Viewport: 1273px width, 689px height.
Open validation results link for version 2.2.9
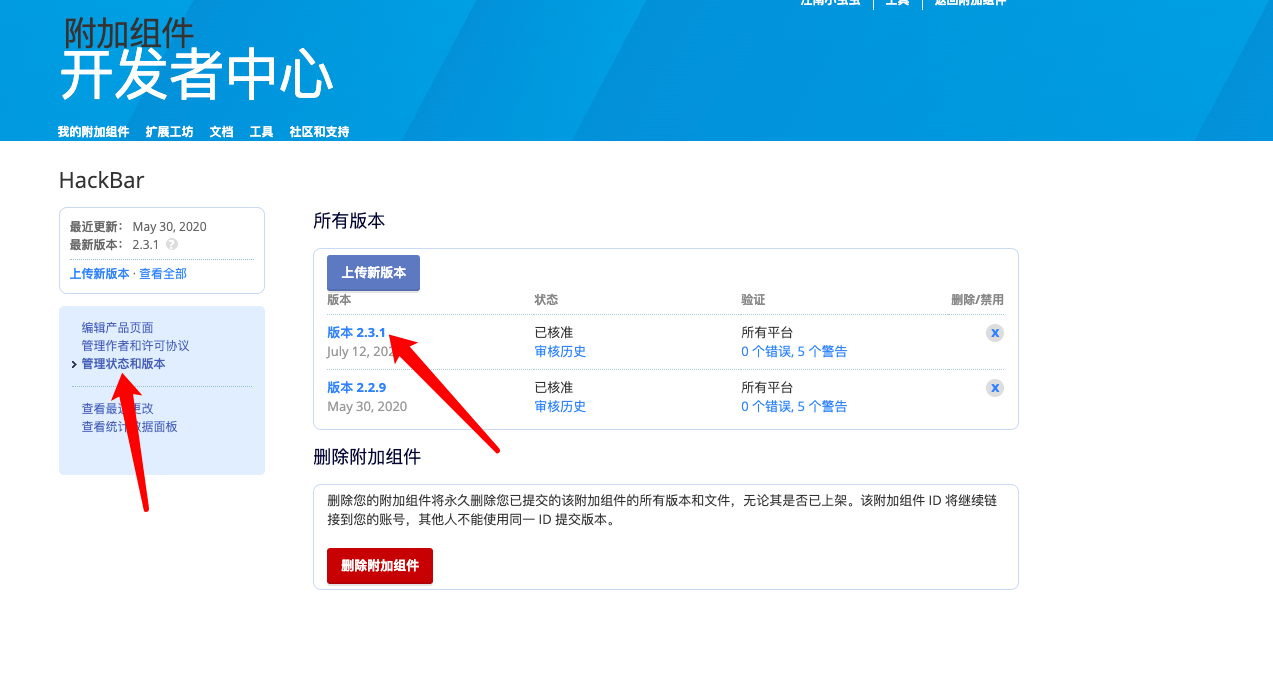(794, 406)
